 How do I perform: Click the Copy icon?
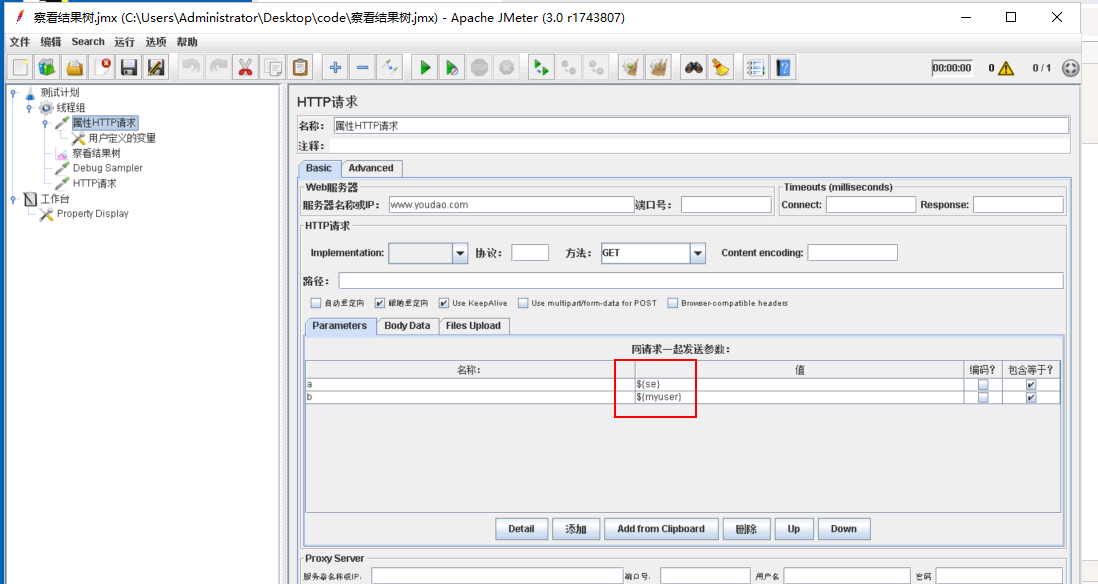tap(272, 67)
